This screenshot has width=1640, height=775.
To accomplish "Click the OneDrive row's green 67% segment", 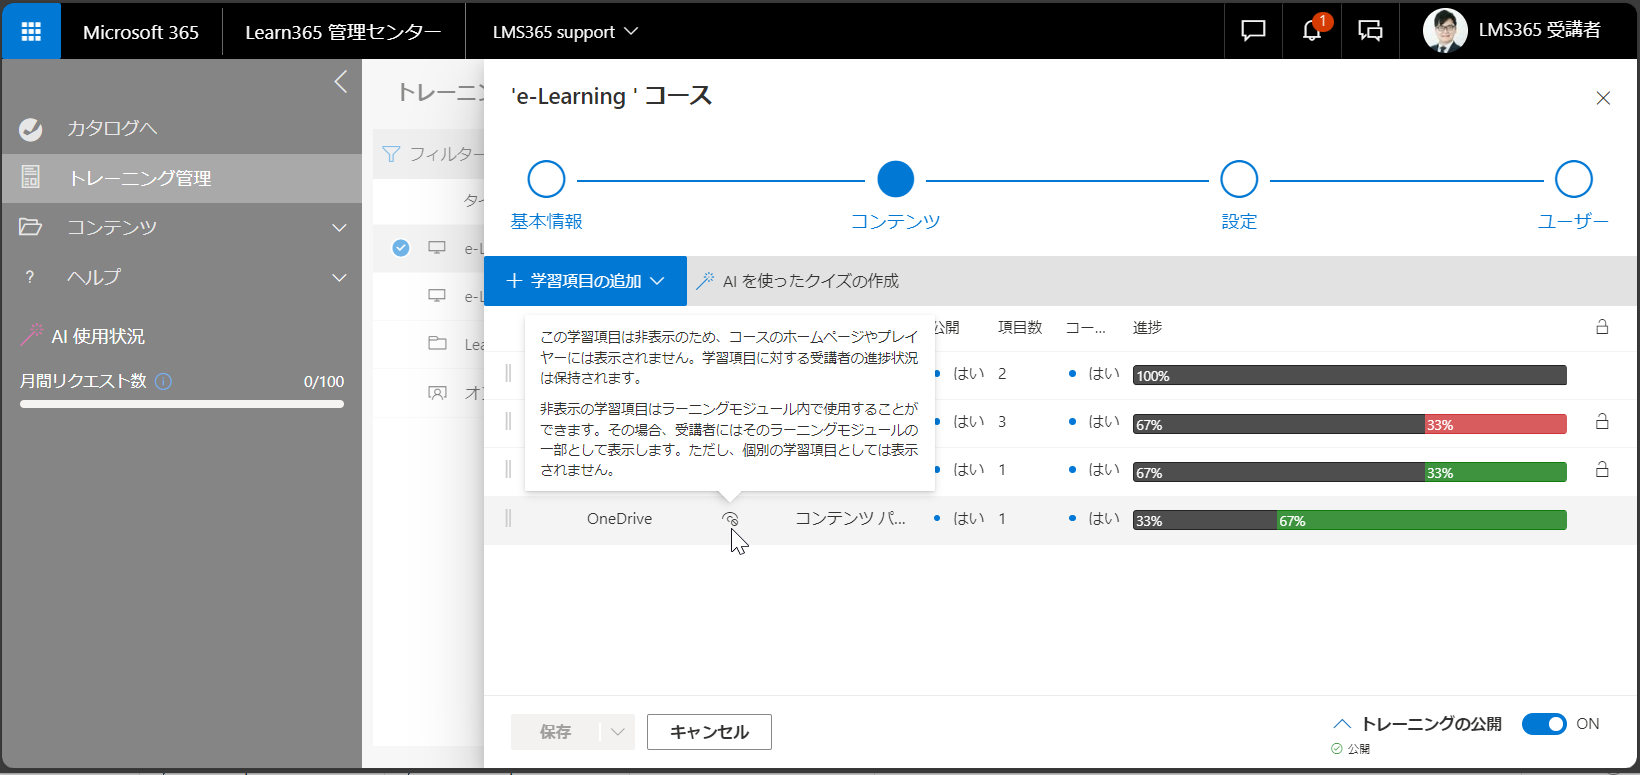I will tap(1421, 520).
